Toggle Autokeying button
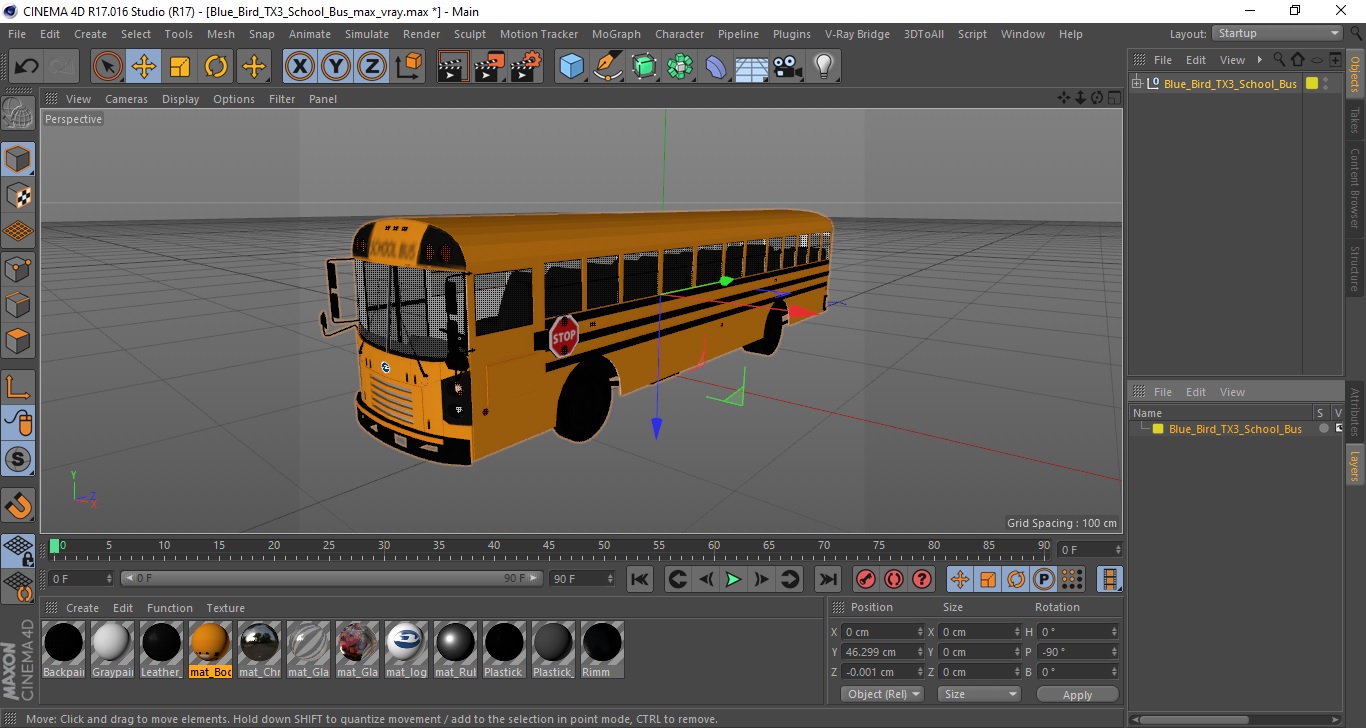 click(894, 579)
